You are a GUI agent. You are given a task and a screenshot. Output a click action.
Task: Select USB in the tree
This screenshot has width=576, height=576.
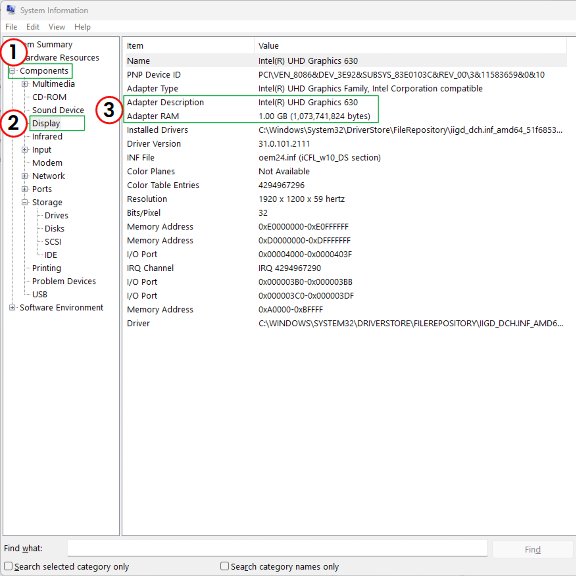coord(40,294)
